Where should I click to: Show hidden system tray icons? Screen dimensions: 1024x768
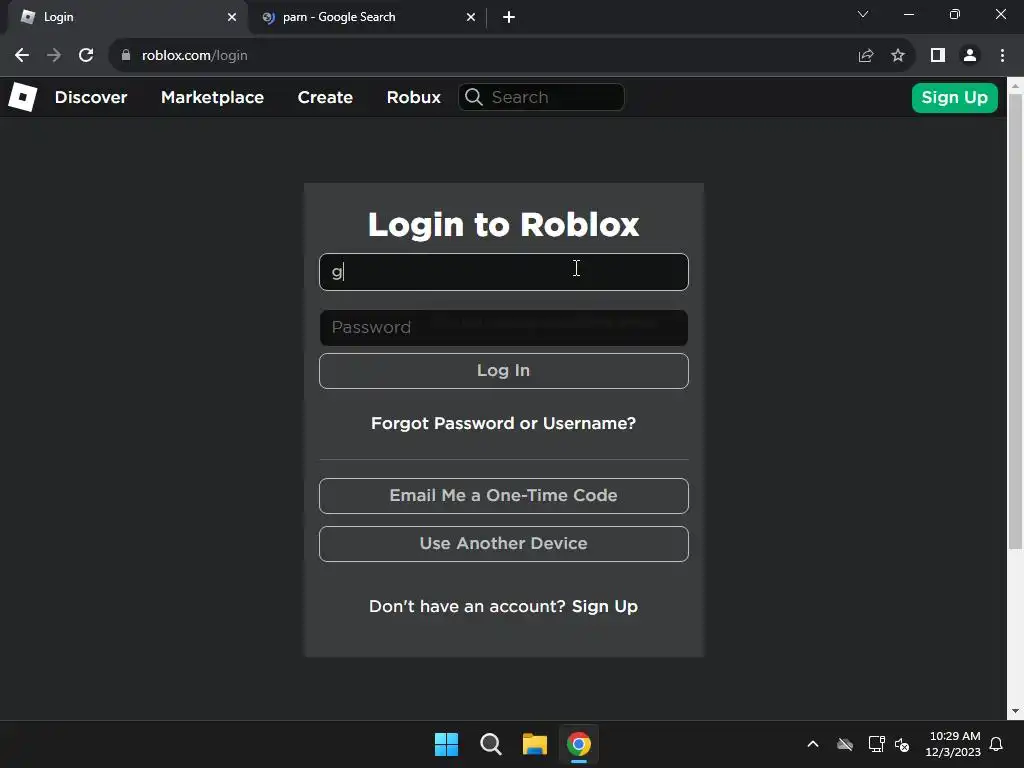click(x=813, y=744)
